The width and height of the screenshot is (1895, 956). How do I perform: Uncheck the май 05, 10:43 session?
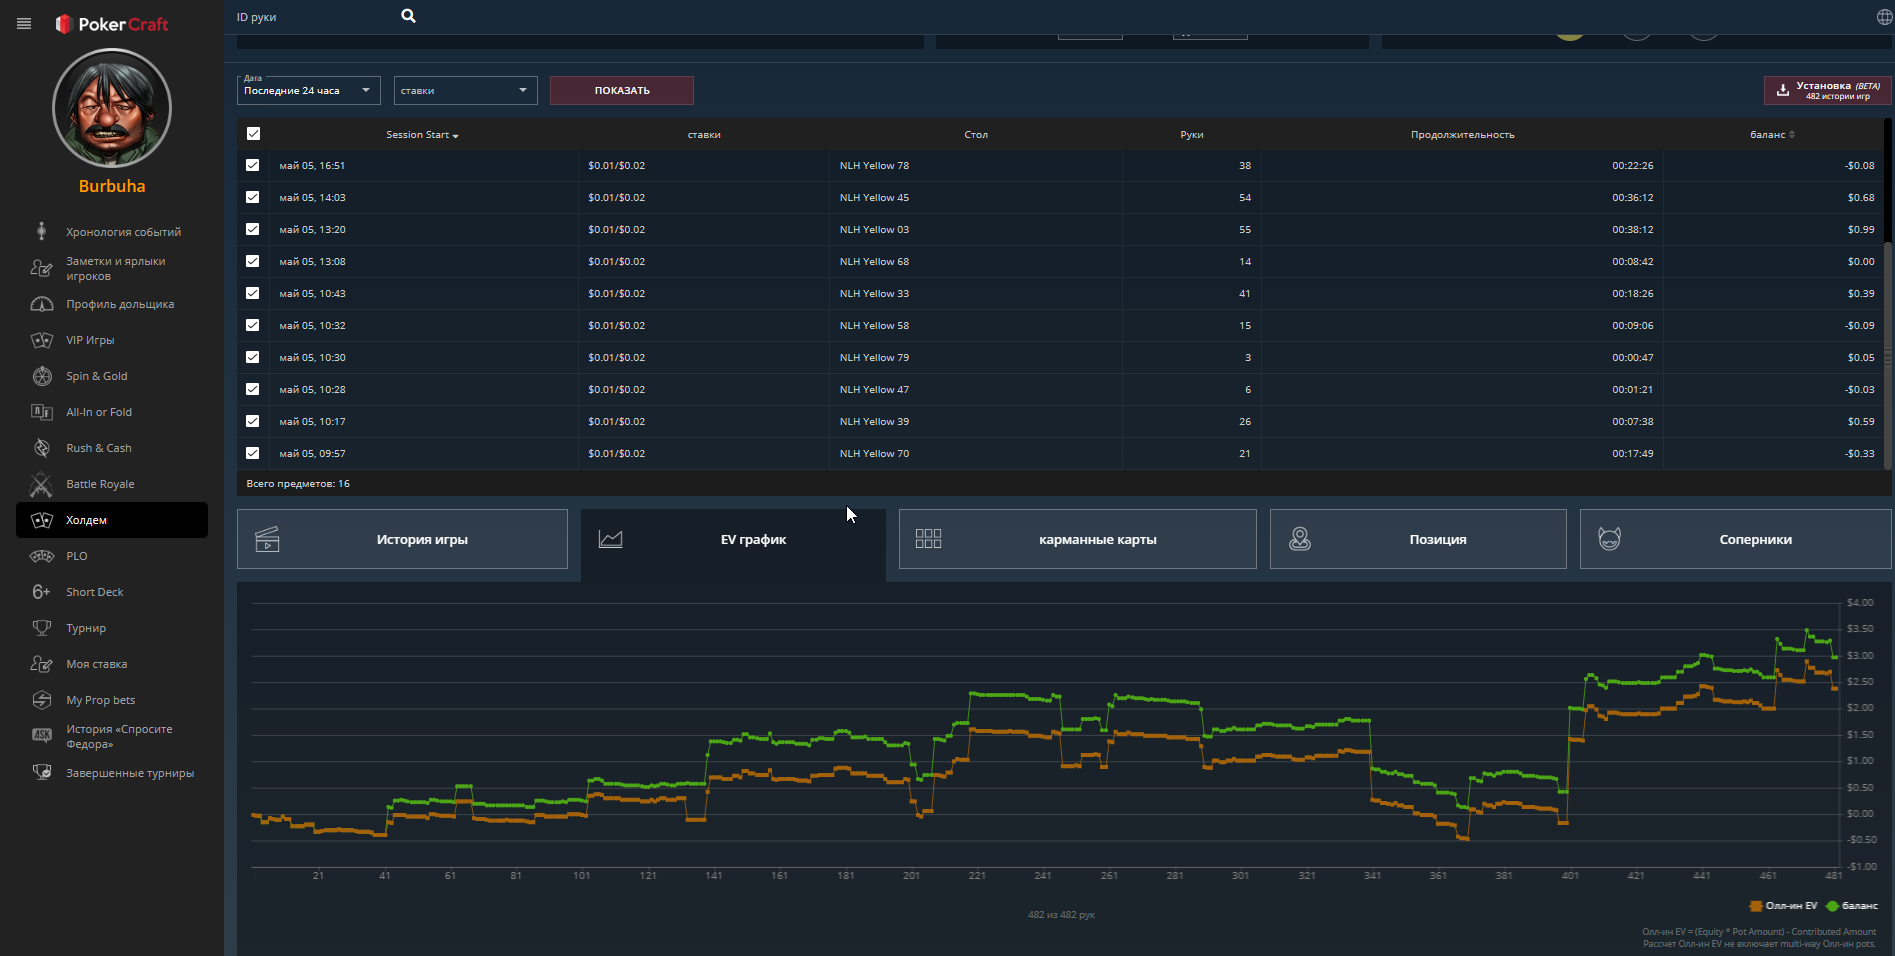(252, 293)
